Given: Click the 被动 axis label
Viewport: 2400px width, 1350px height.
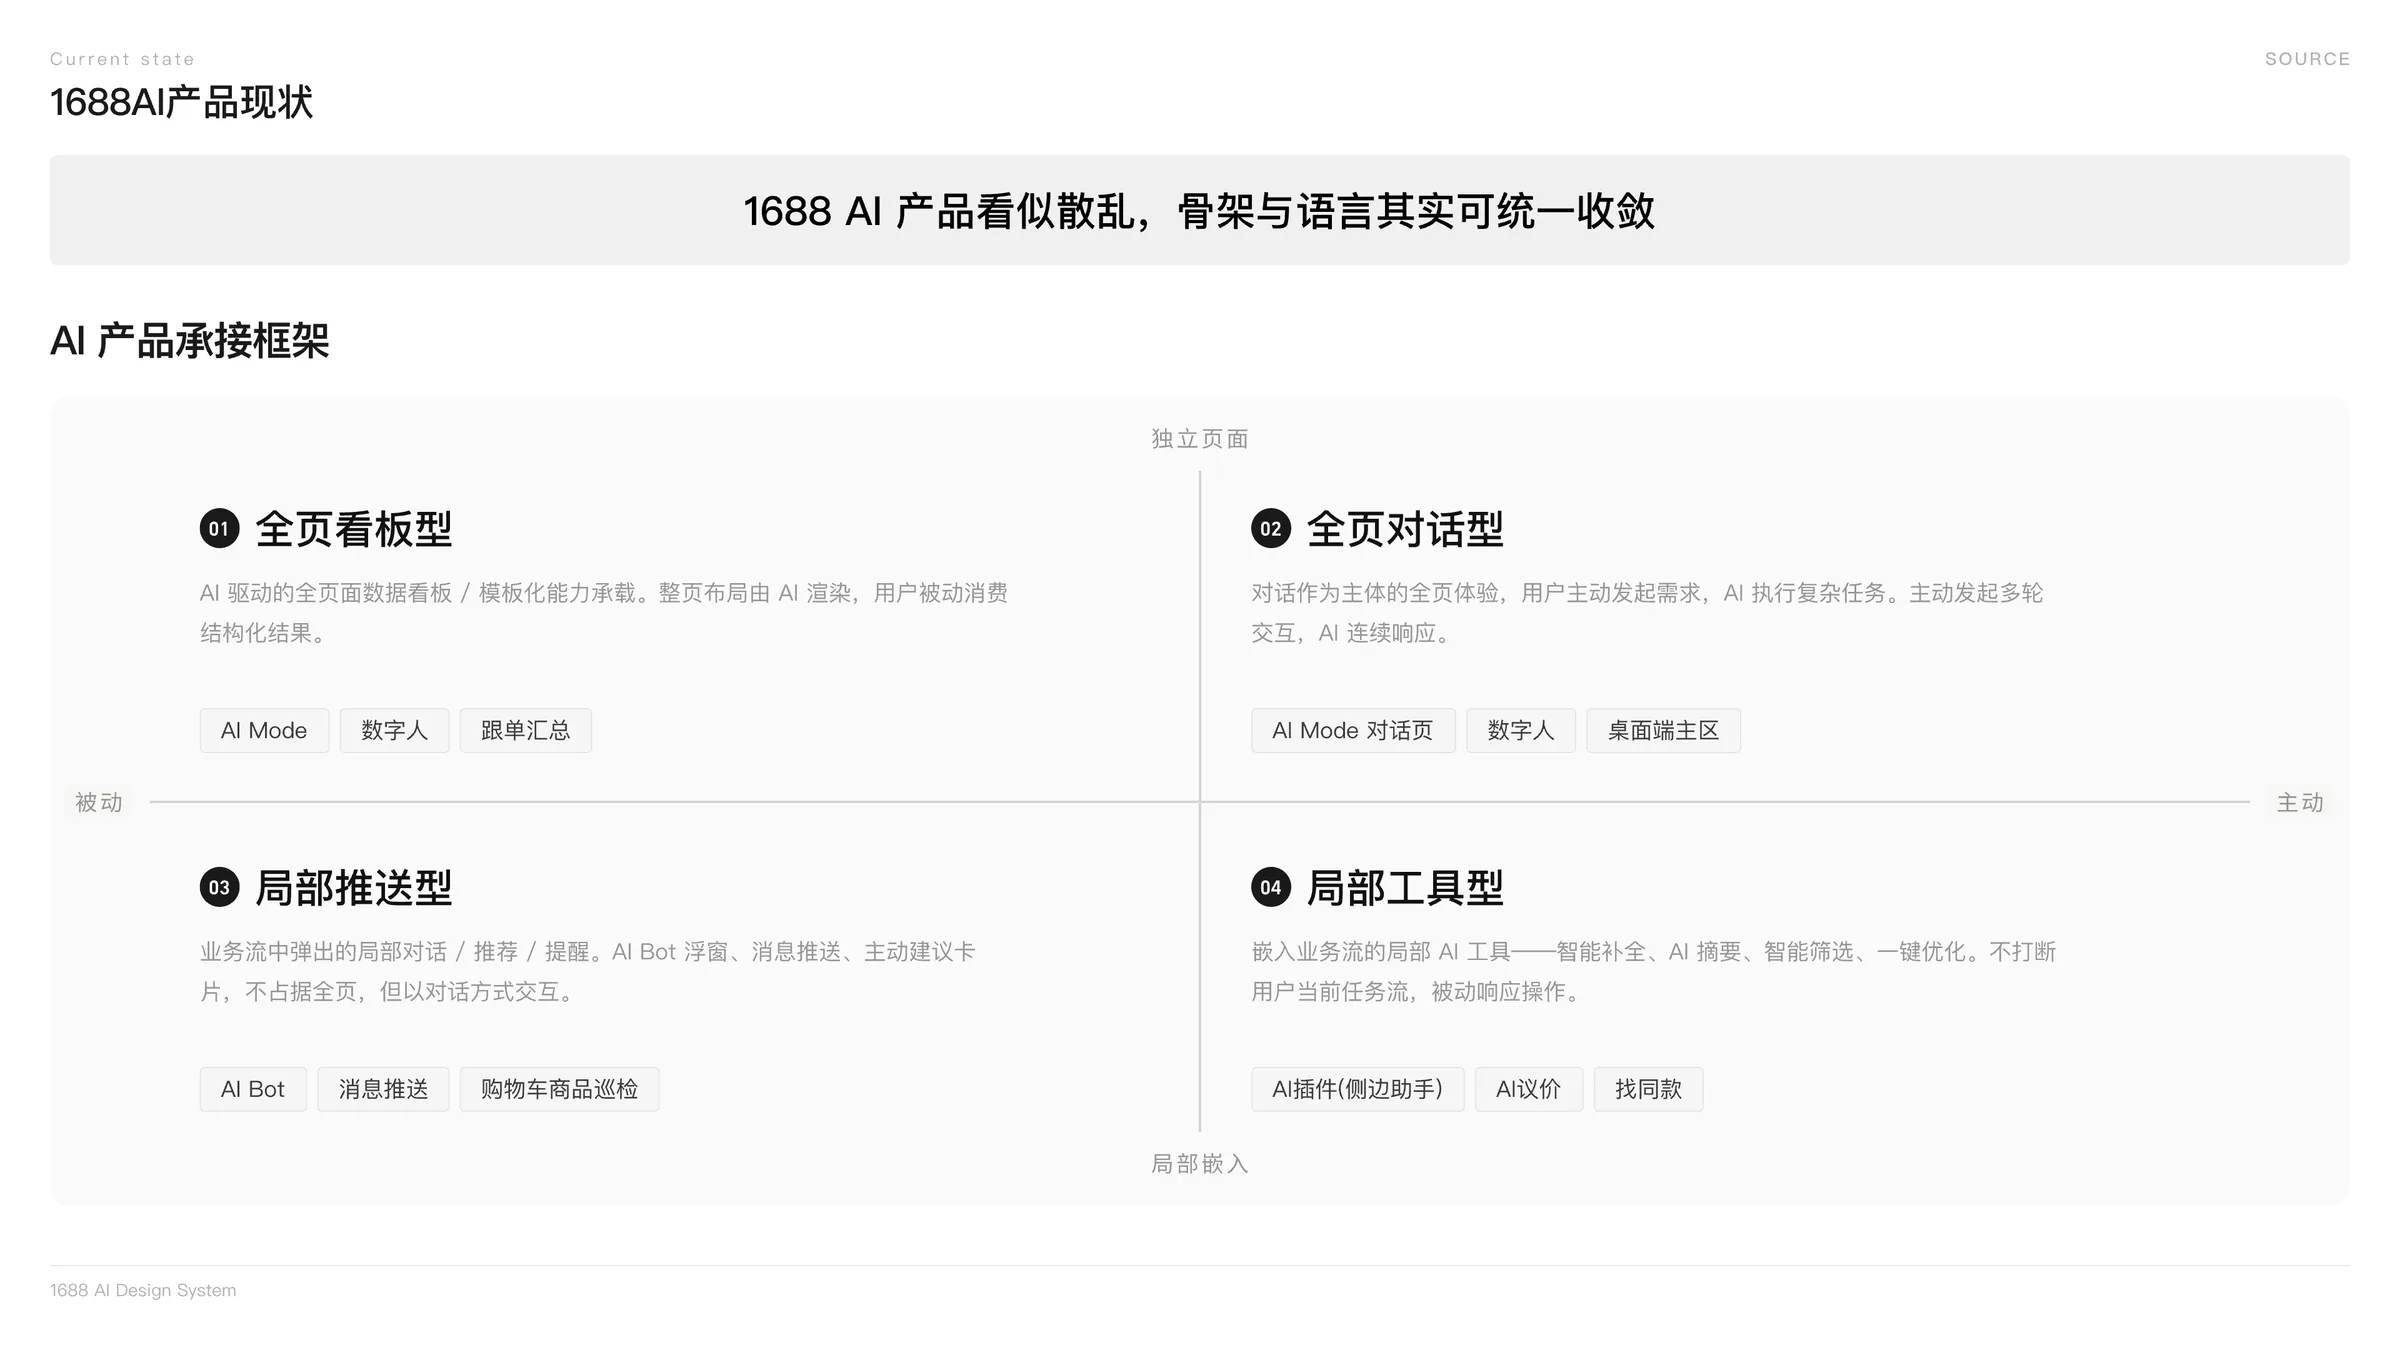Looking at the screenshot, I should pyautogui.click(x=99, y=802).
